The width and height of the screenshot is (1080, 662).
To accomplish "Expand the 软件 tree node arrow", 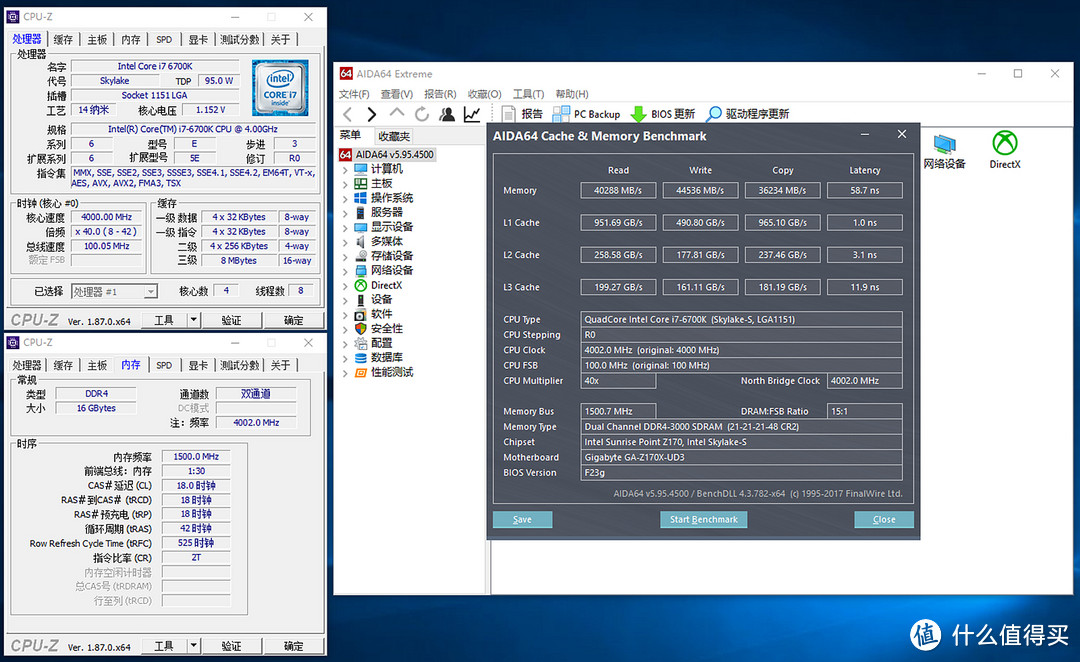I will tap(345, 314).
